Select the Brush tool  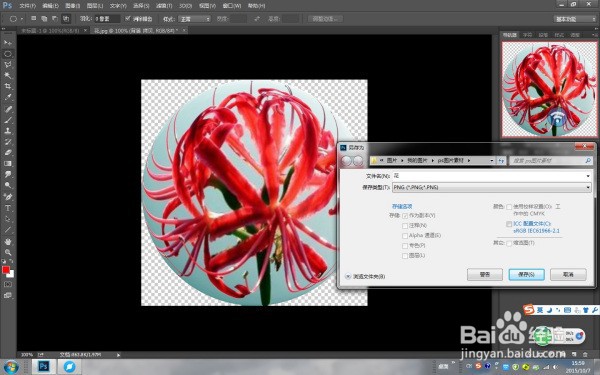[8, 120]
